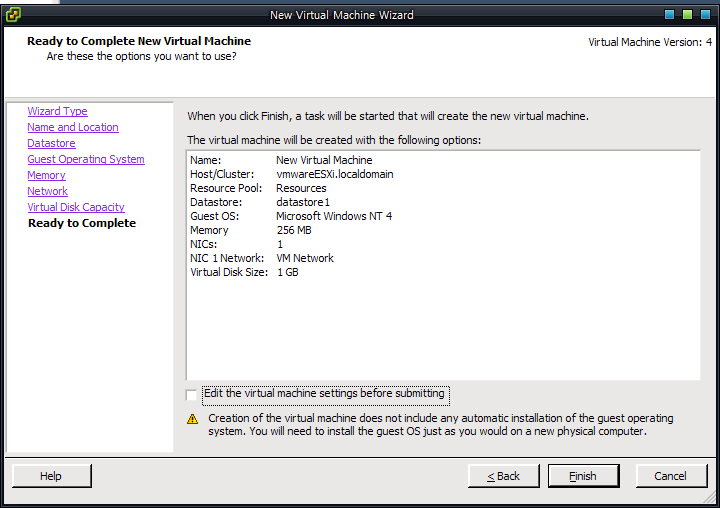The width and height of the screenshot is (720, 508).
Task: Open the Name and Location step
Action: 73,127
